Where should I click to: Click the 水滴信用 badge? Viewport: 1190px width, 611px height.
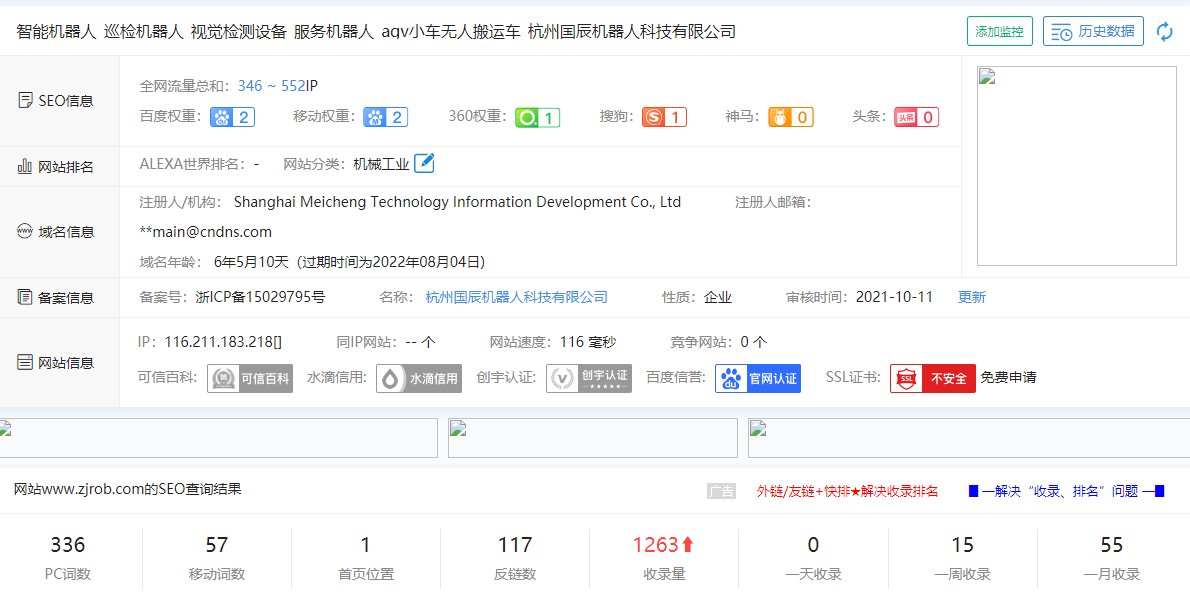pos(419,378)
